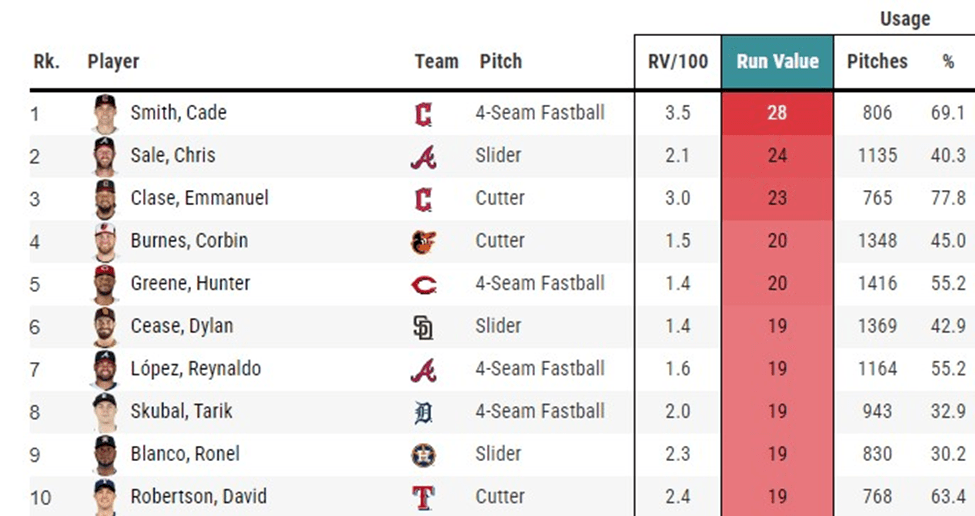Open Emmanuel Clase's player link
Viewport: 975px width, 516px height.
click(x=199, y=199)
